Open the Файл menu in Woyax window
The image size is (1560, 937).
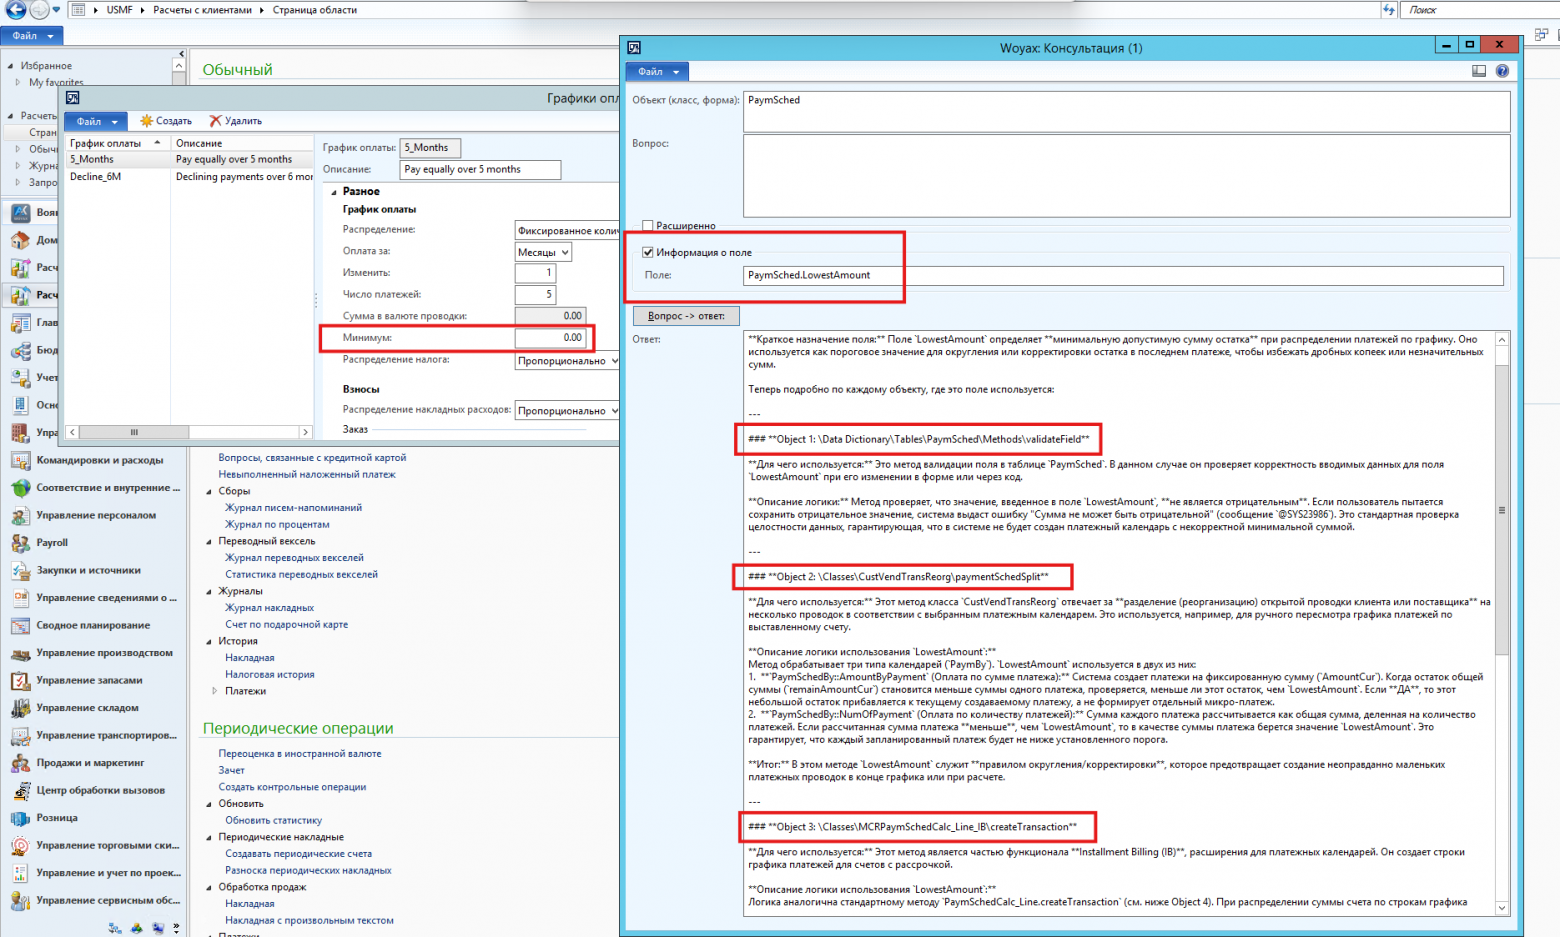click(658, 72)
